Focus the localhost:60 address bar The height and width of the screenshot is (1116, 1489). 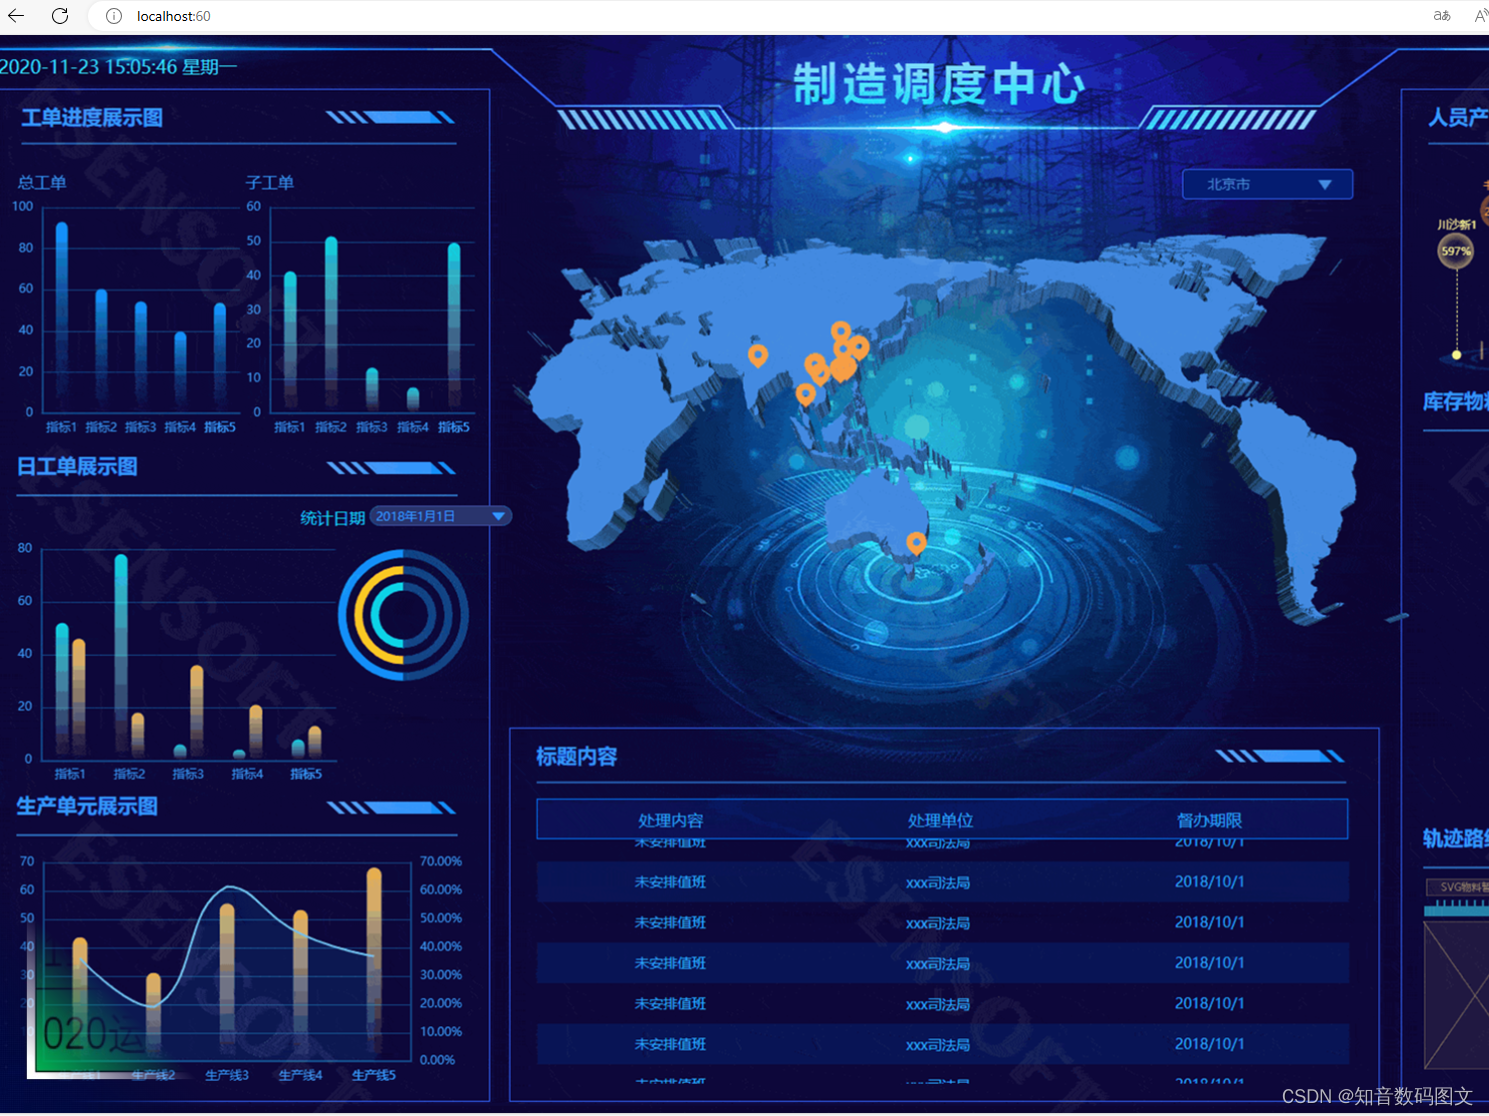tap(174, 16)
